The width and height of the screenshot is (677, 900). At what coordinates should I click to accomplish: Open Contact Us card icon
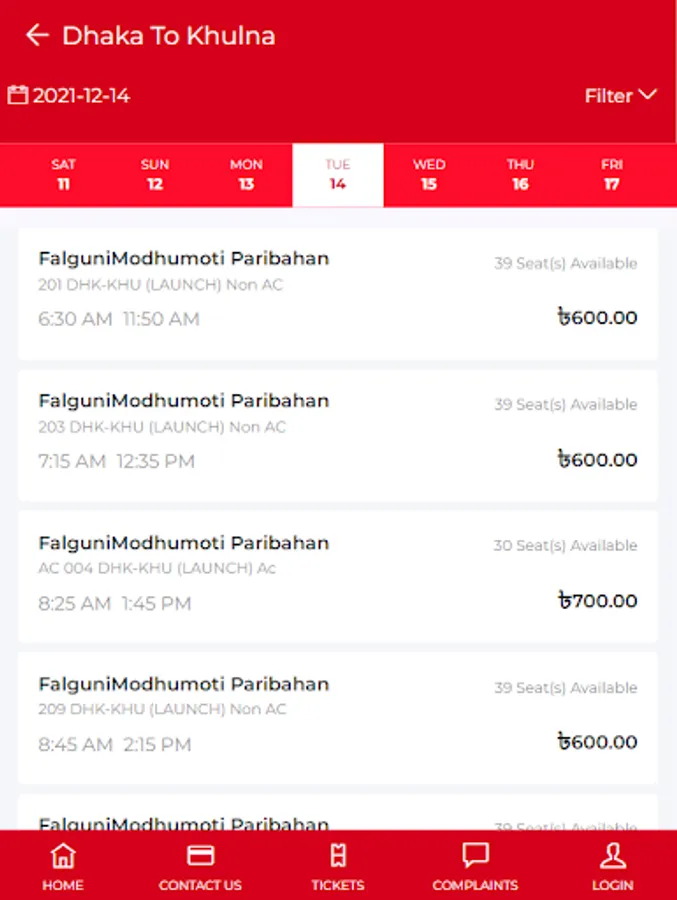click(x=200, y=855)
